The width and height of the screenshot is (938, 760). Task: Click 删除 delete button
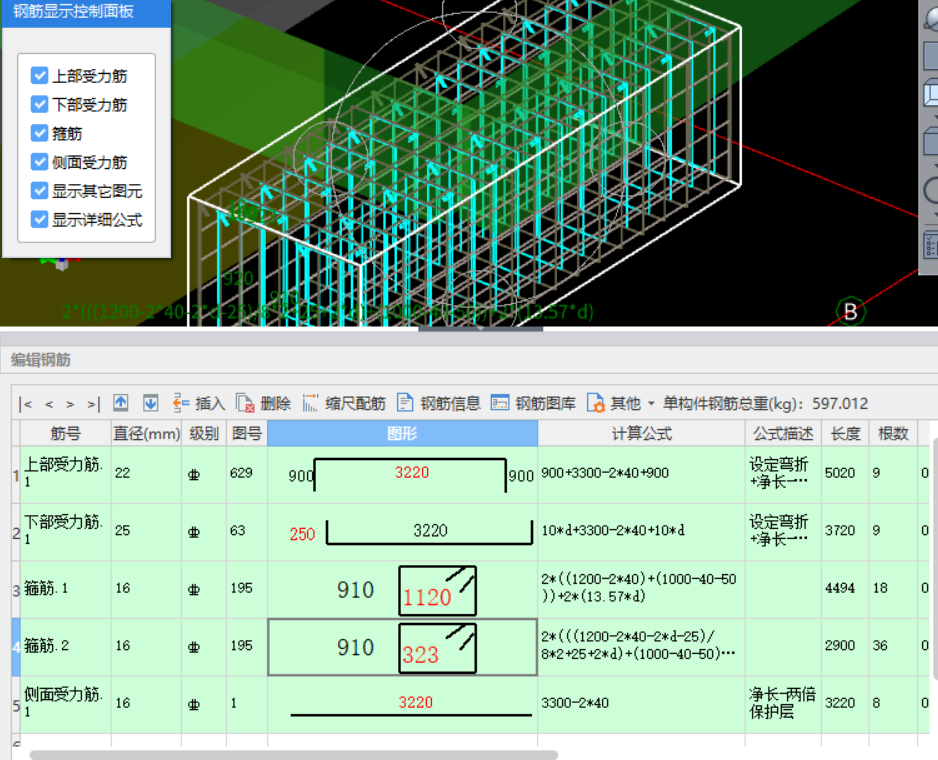tap(263, 403)
